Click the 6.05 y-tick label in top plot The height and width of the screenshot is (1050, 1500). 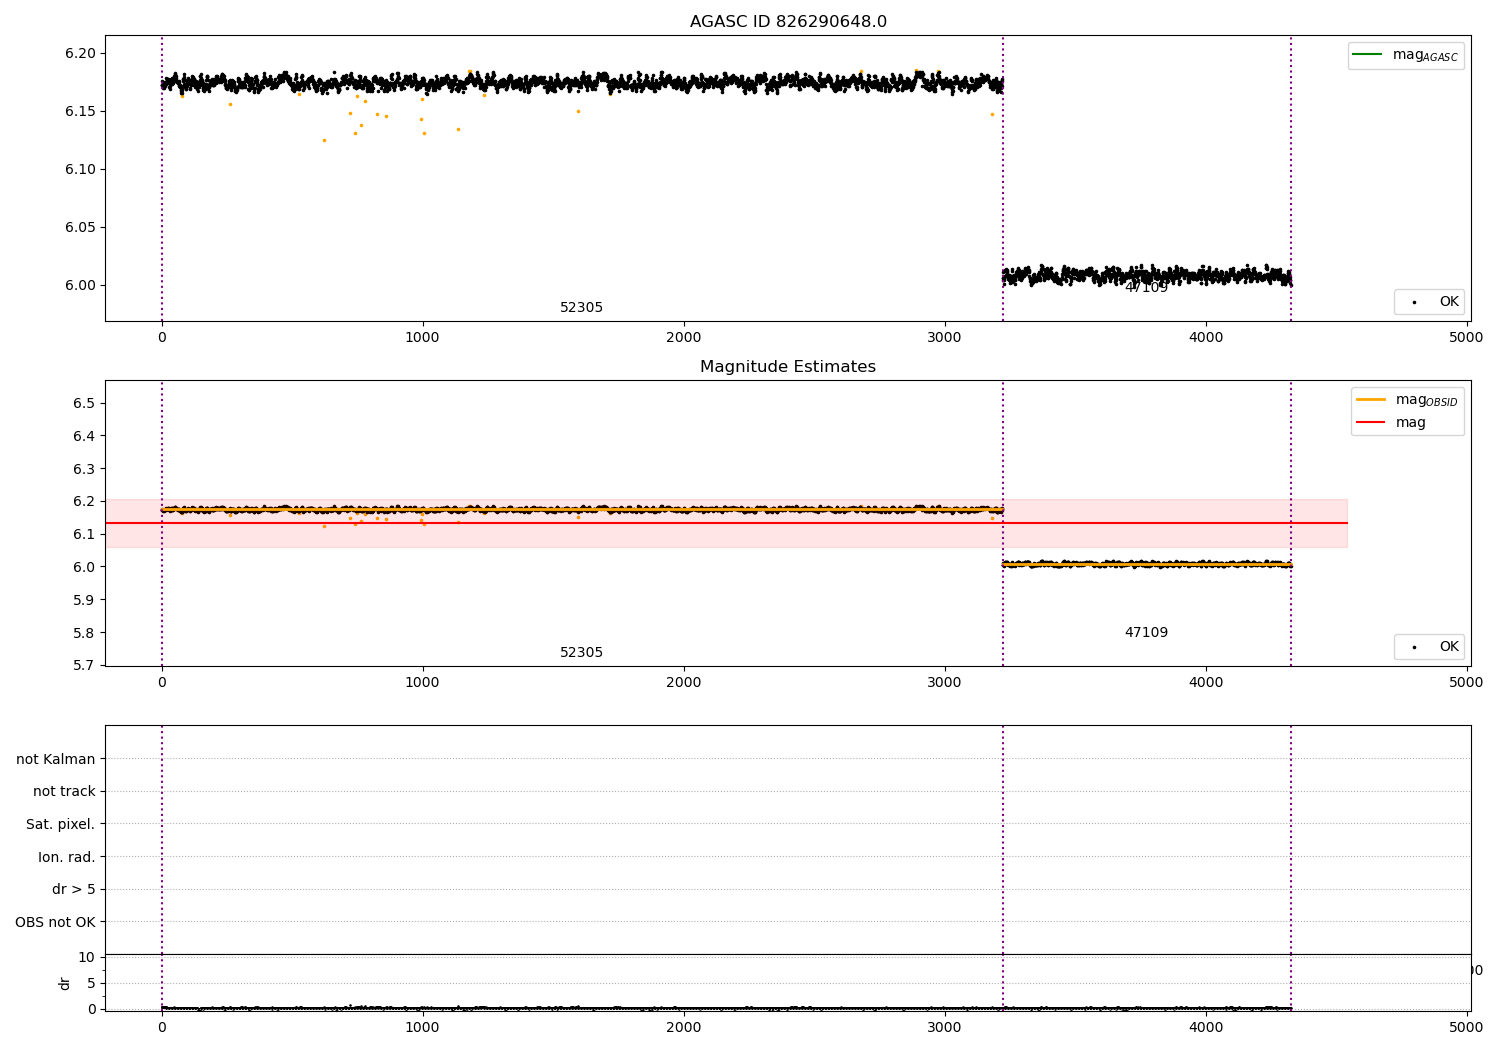point(80,227)
